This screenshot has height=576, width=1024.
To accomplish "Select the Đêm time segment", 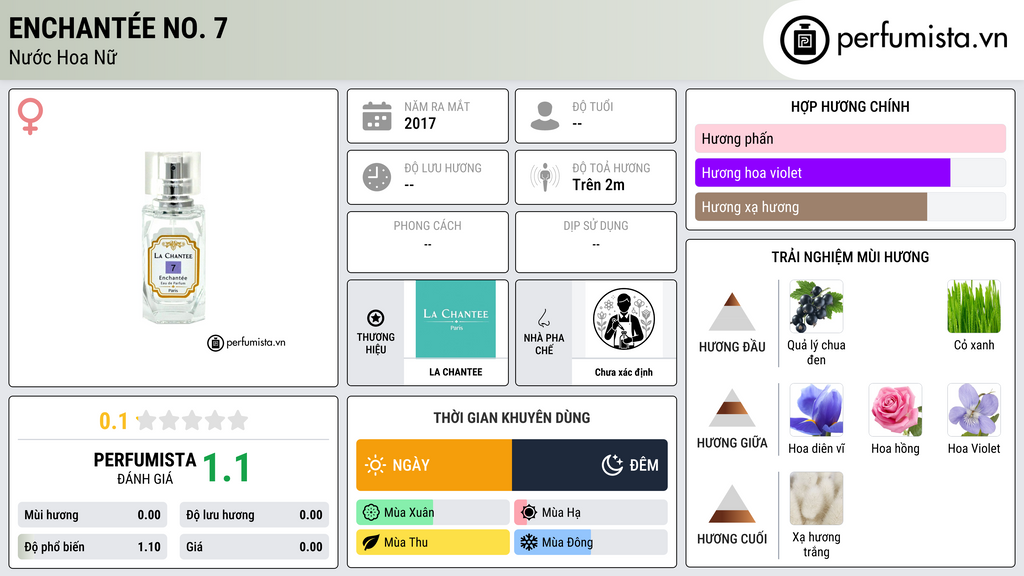I will 590,465.
